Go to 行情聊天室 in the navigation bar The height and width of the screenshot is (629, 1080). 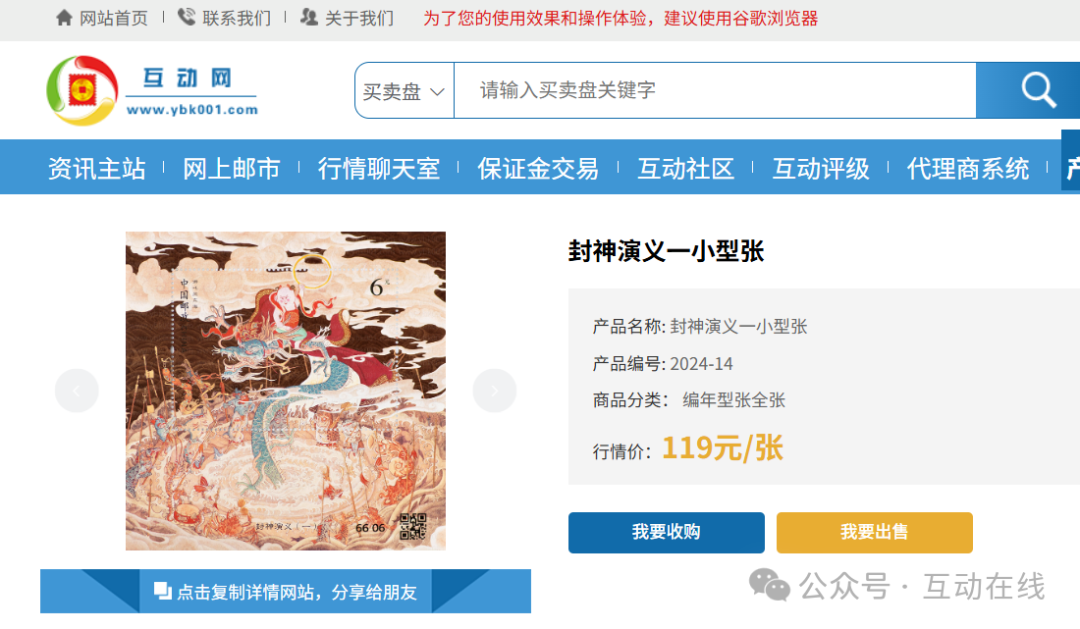pos(379,168)
